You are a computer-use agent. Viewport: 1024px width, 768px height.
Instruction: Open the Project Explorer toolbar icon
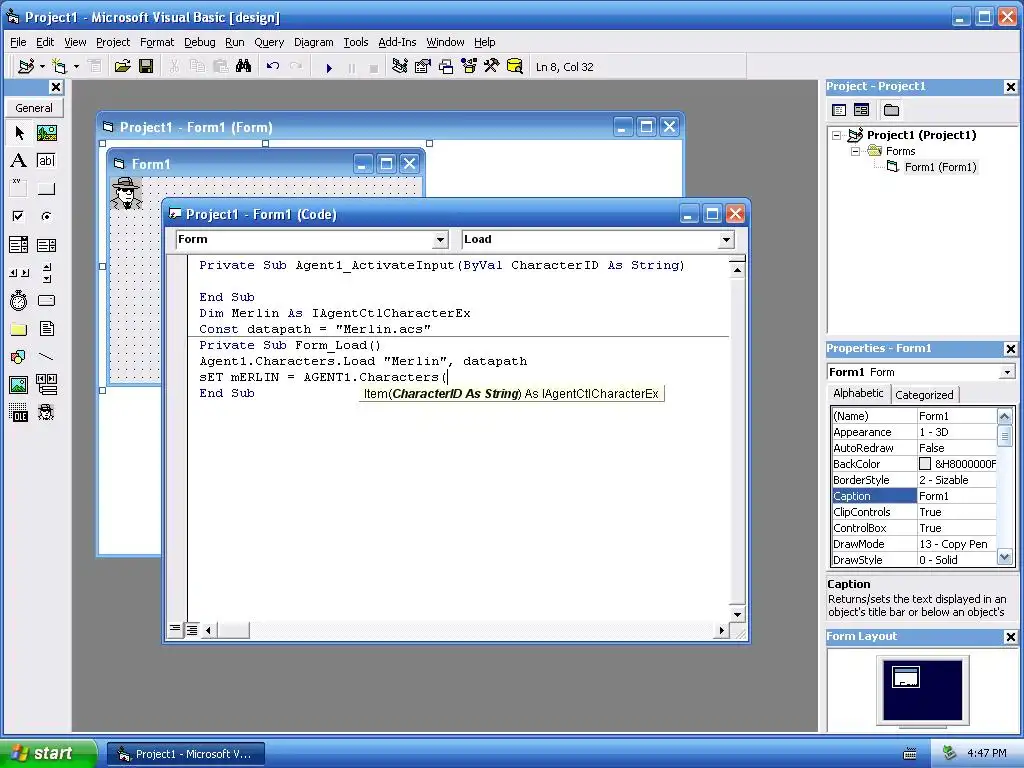tap(400, 67)
